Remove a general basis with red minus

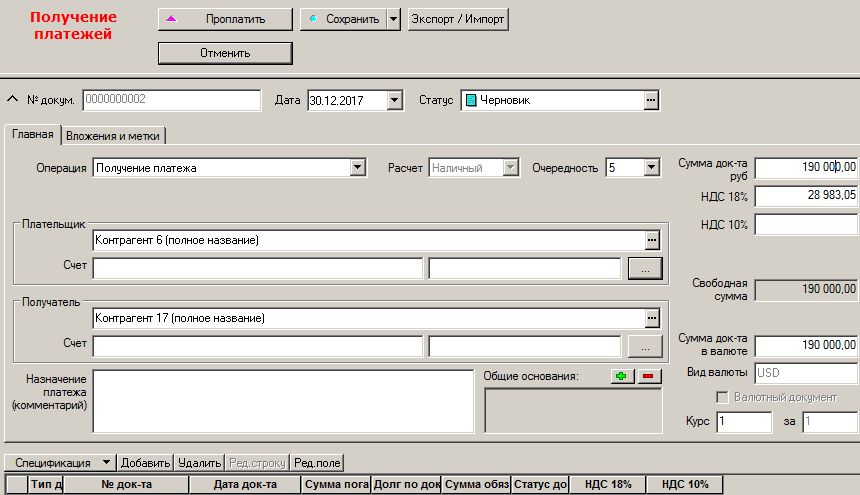pyautogui.click(x=649, y=376)
